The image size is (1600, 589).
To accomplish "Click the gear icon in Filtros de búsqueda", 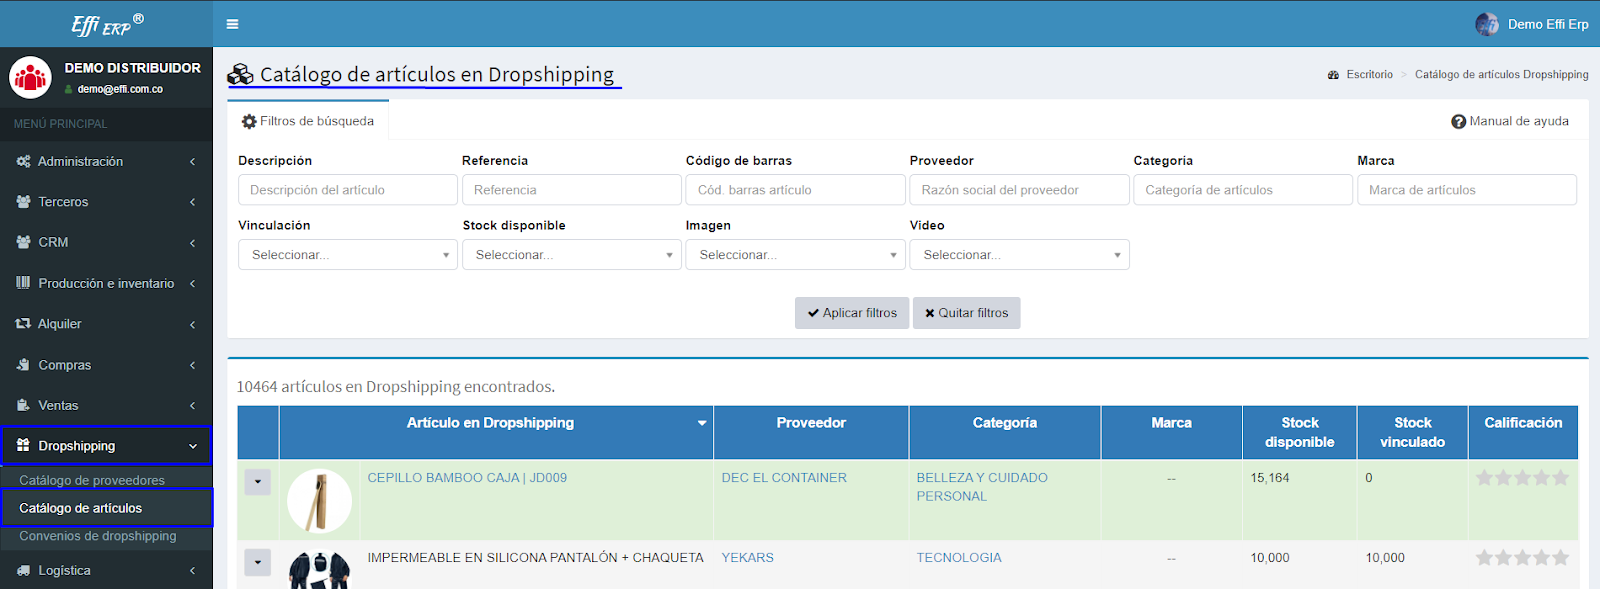I will (249, 121).
